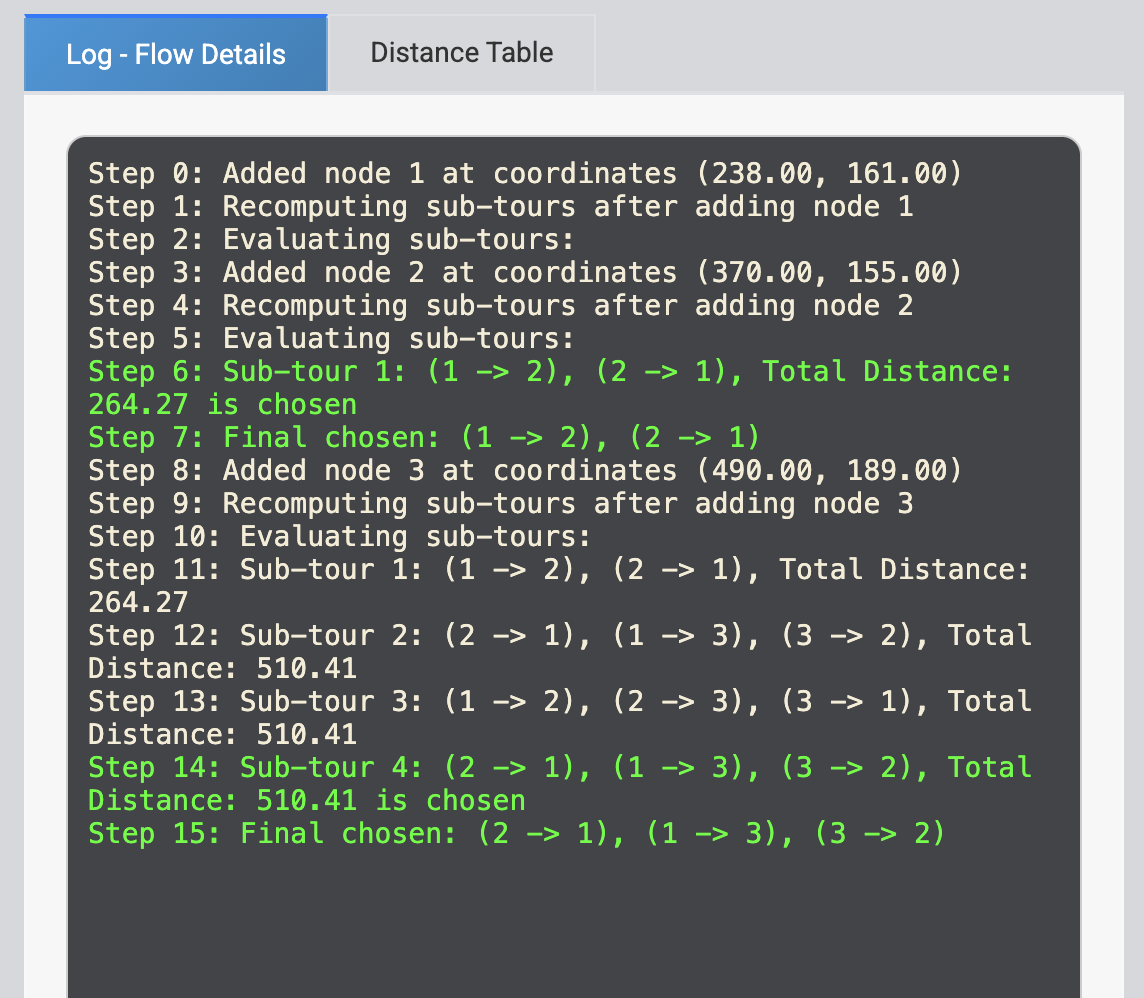Open the Distance Table tab

[462, 53]
